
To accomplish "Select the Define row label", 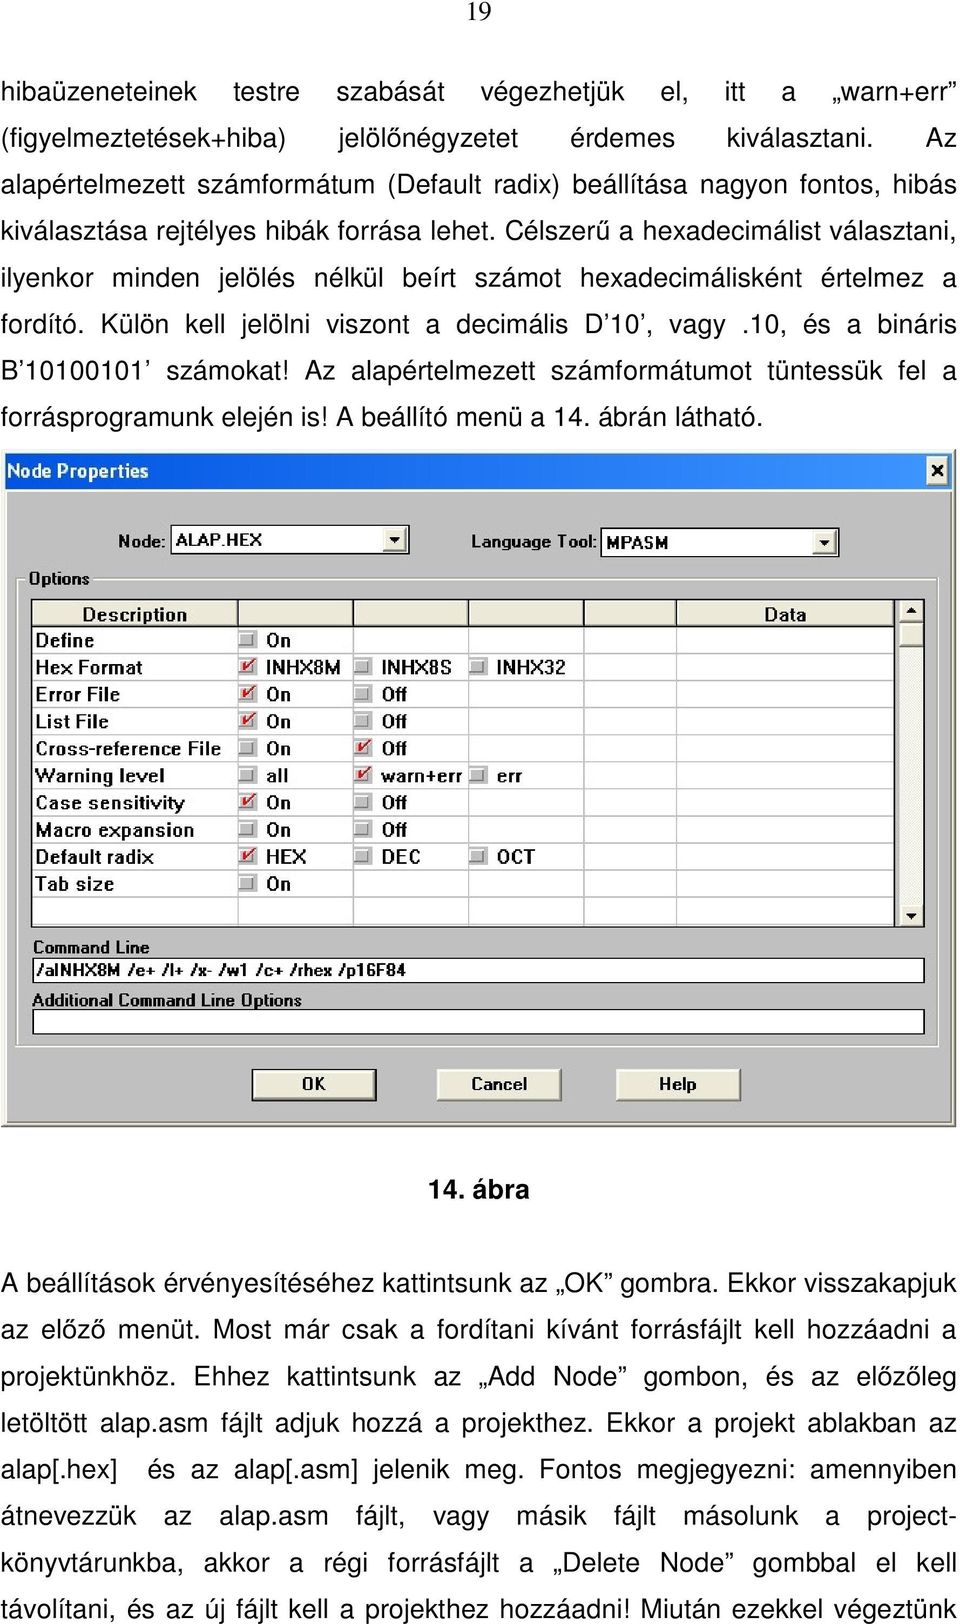I will pos(65,640).
